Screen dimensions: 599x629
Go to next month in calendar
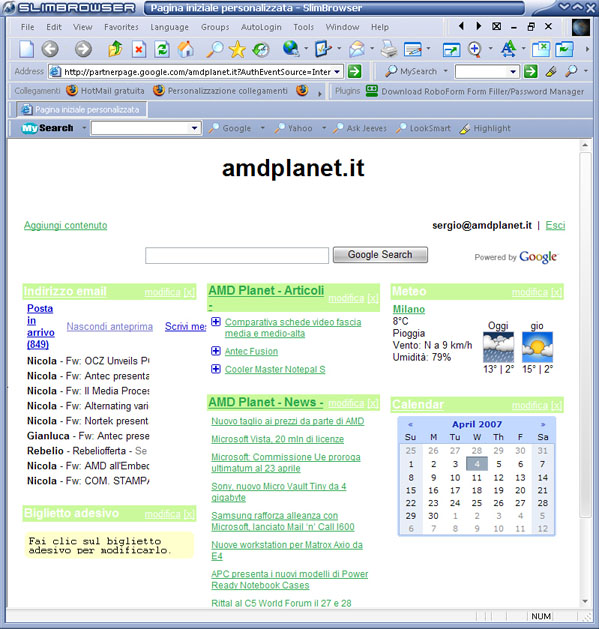pos(543,424)
